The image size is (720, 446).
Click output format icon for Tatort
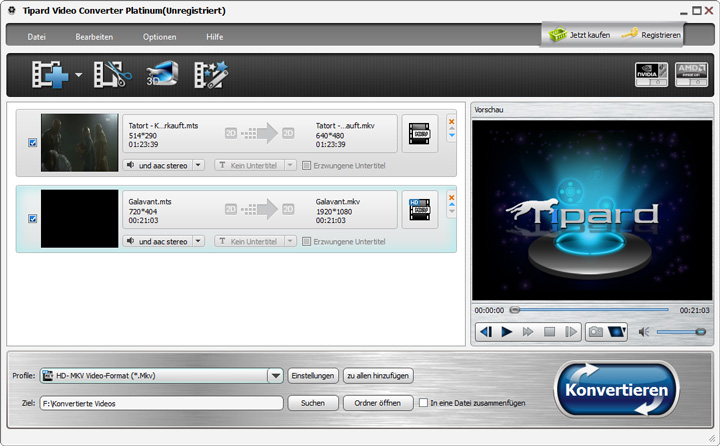point(420,134)
